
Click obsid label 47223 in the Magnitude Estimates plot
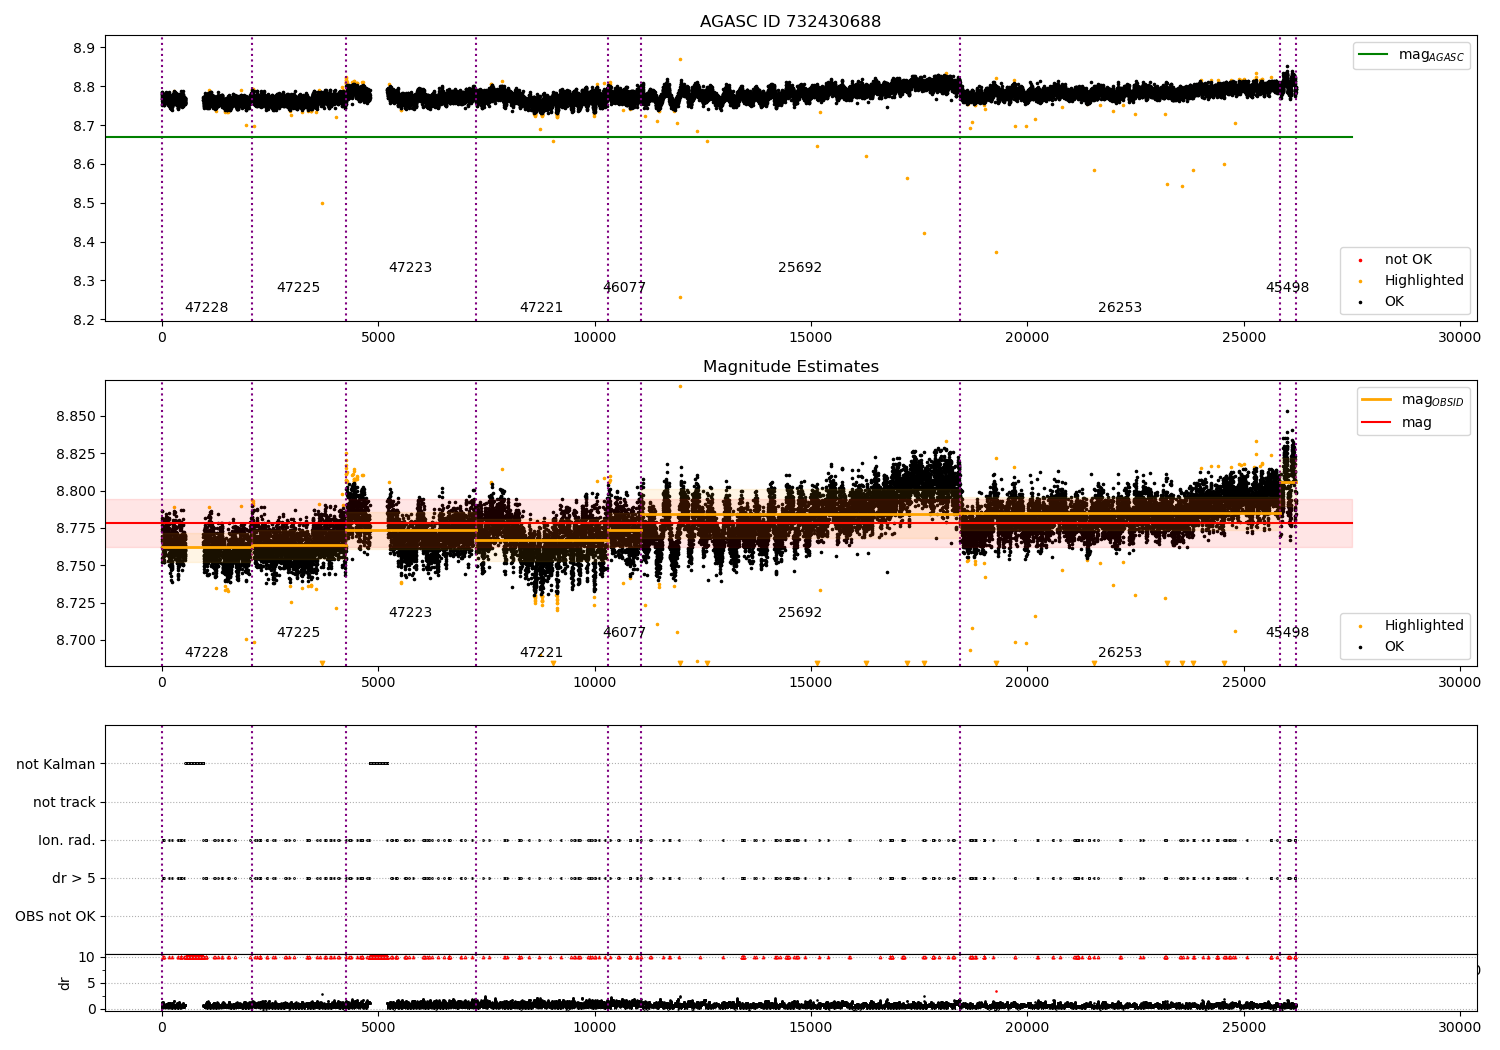pos(410,613)
